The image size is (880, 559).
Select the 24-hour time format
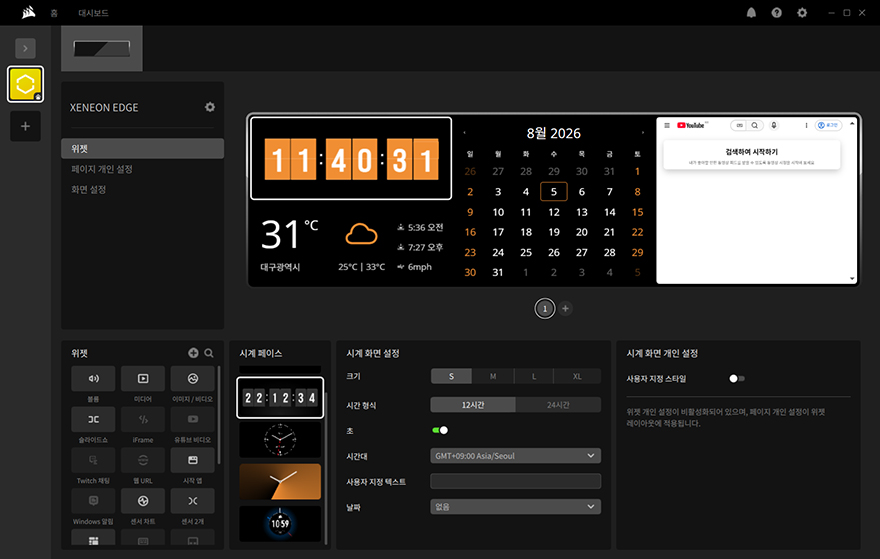pyautogui.click(x=558, y=405)
